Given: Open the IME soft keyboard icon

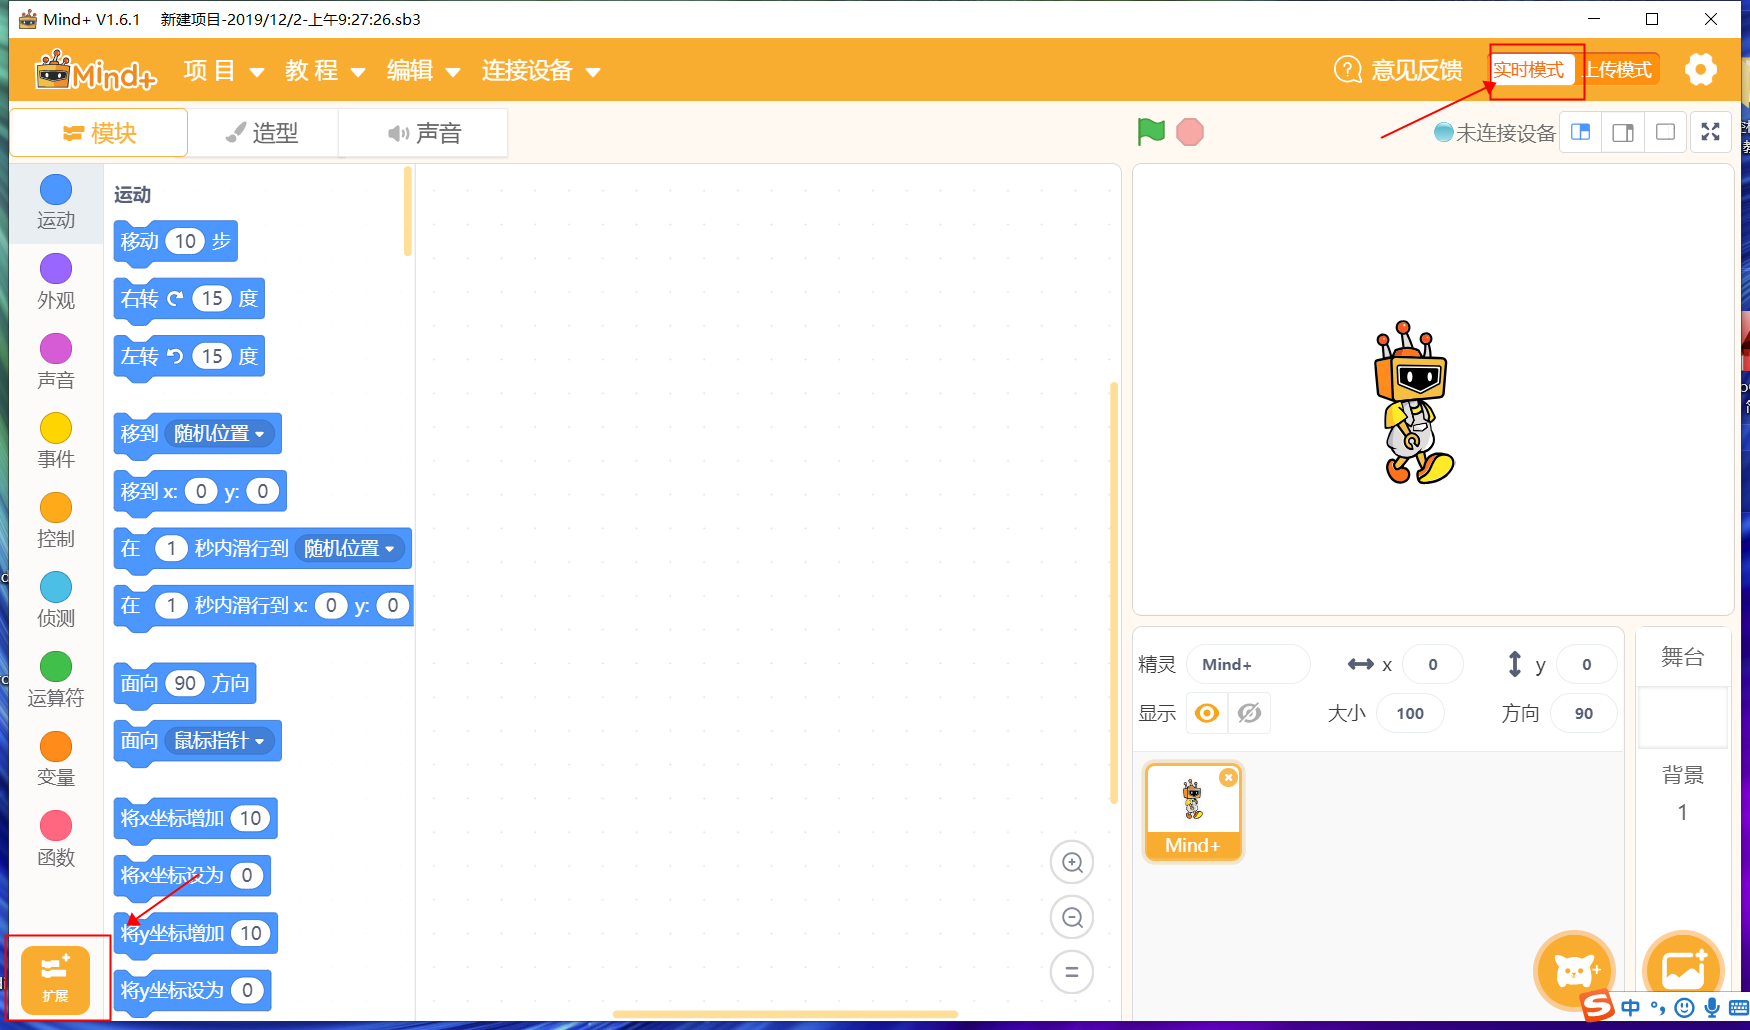Looking at the screenshot, I should coord(1739,1008).
